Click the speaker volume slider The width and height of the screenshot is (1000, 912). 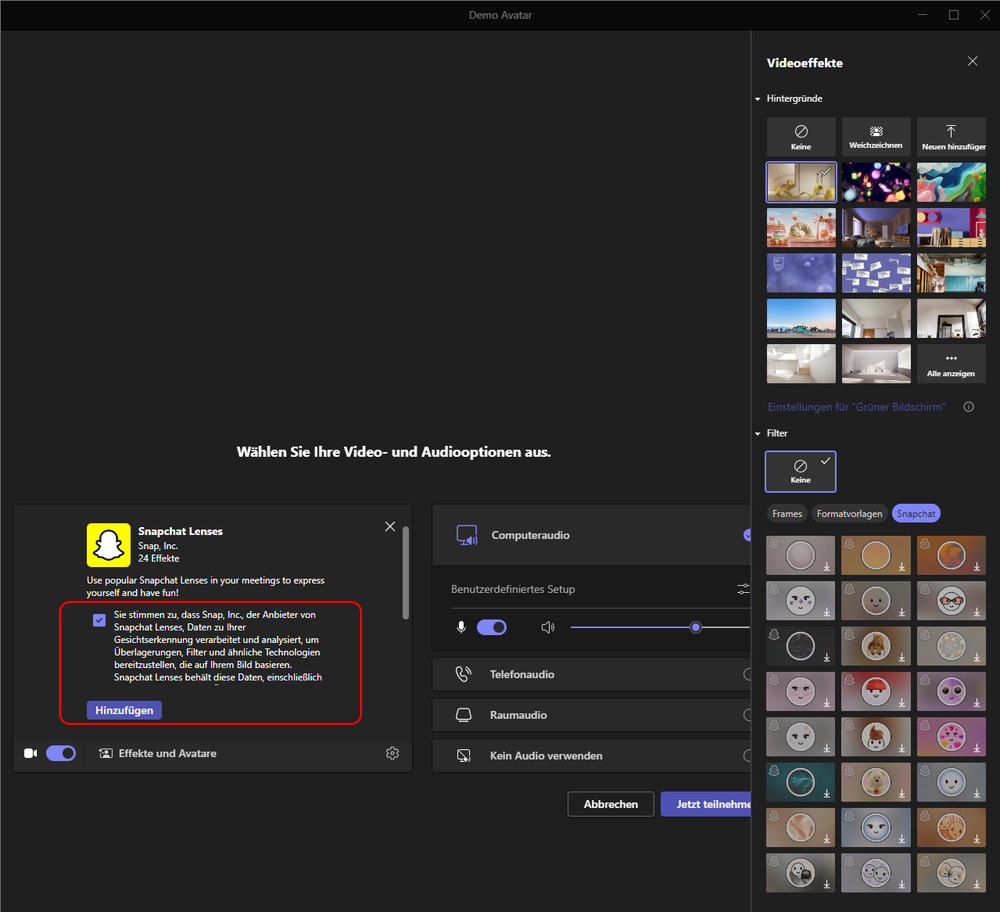[x=660, y=628]
